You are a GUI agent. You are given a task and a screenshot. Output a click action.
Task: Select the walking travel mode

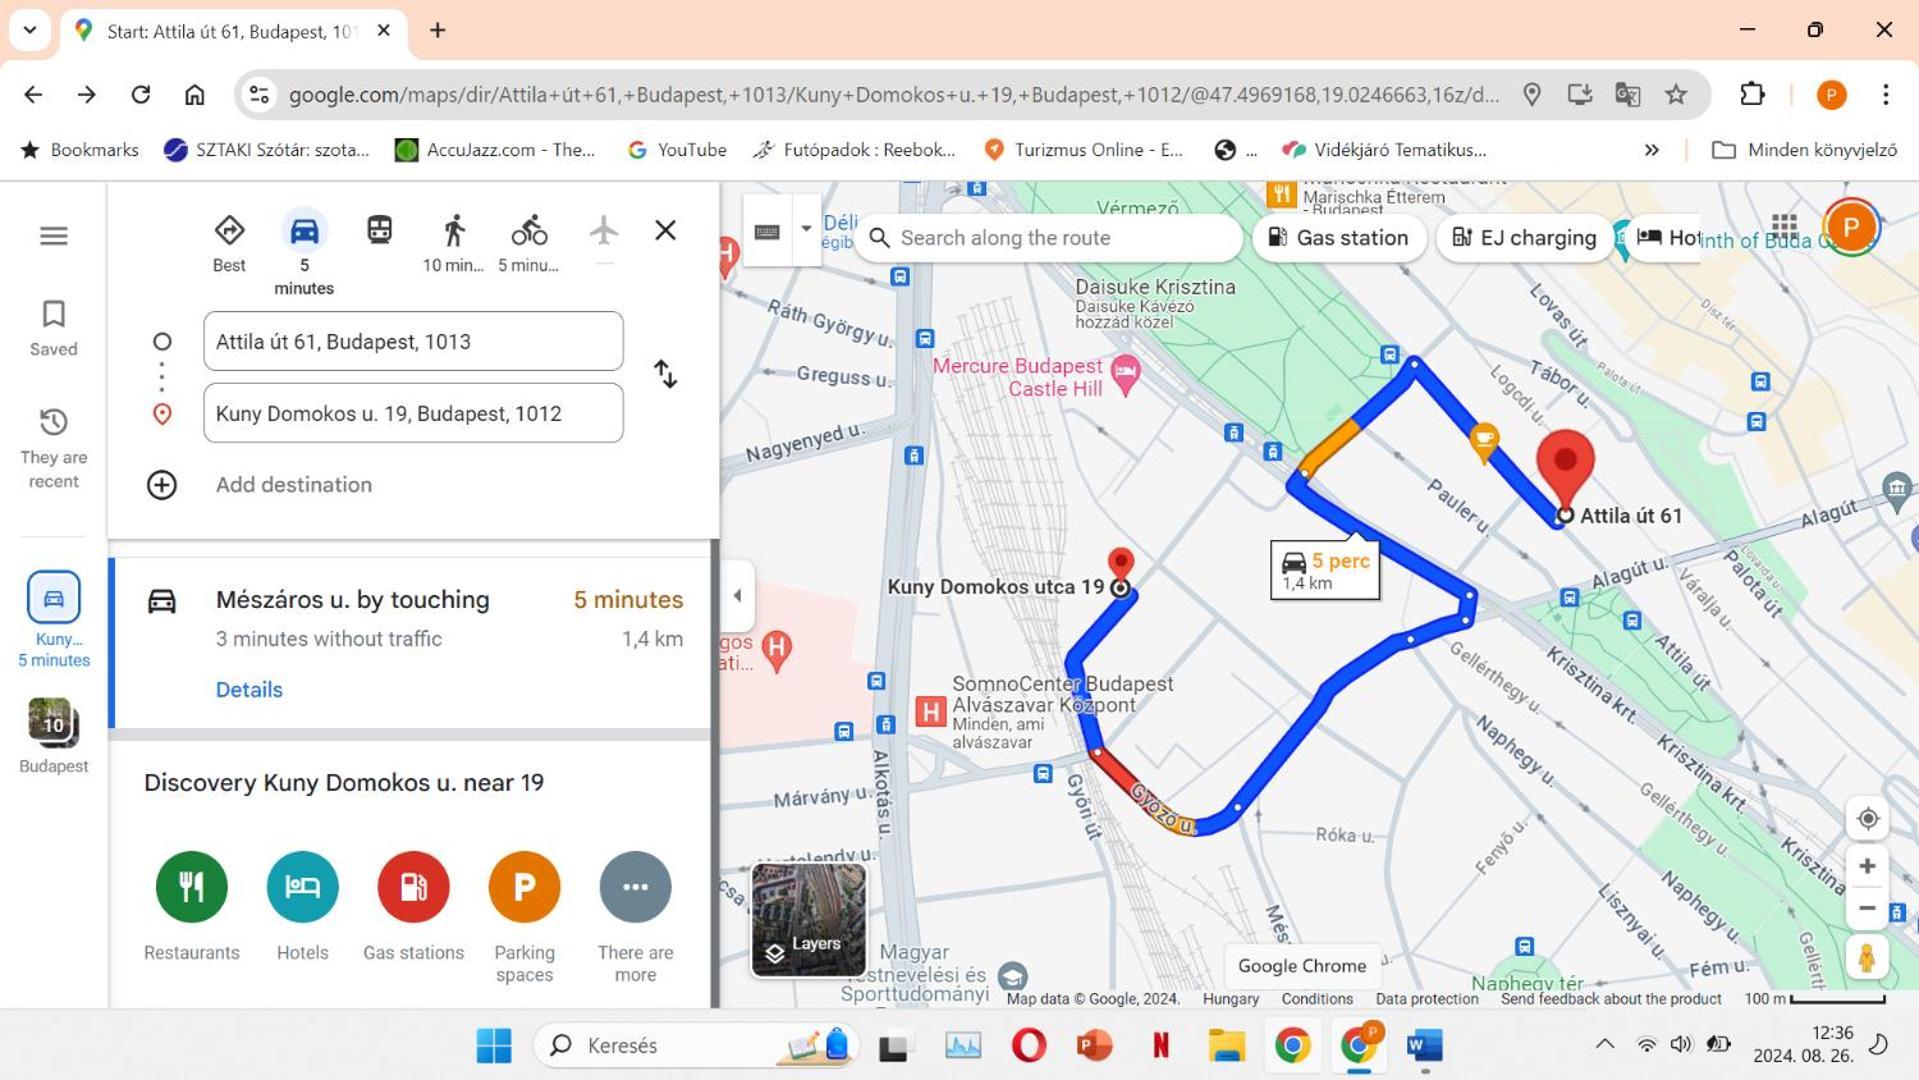[453, 243]
